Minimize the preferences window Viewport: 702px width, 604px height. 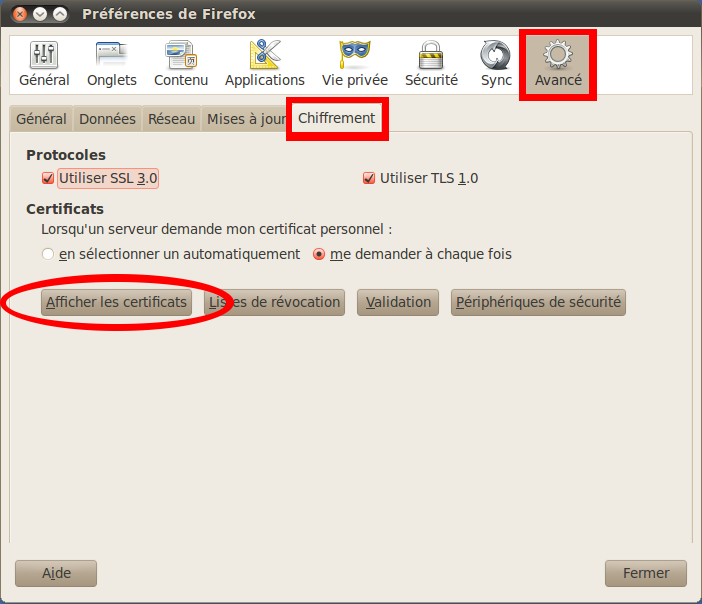point(40,14)
